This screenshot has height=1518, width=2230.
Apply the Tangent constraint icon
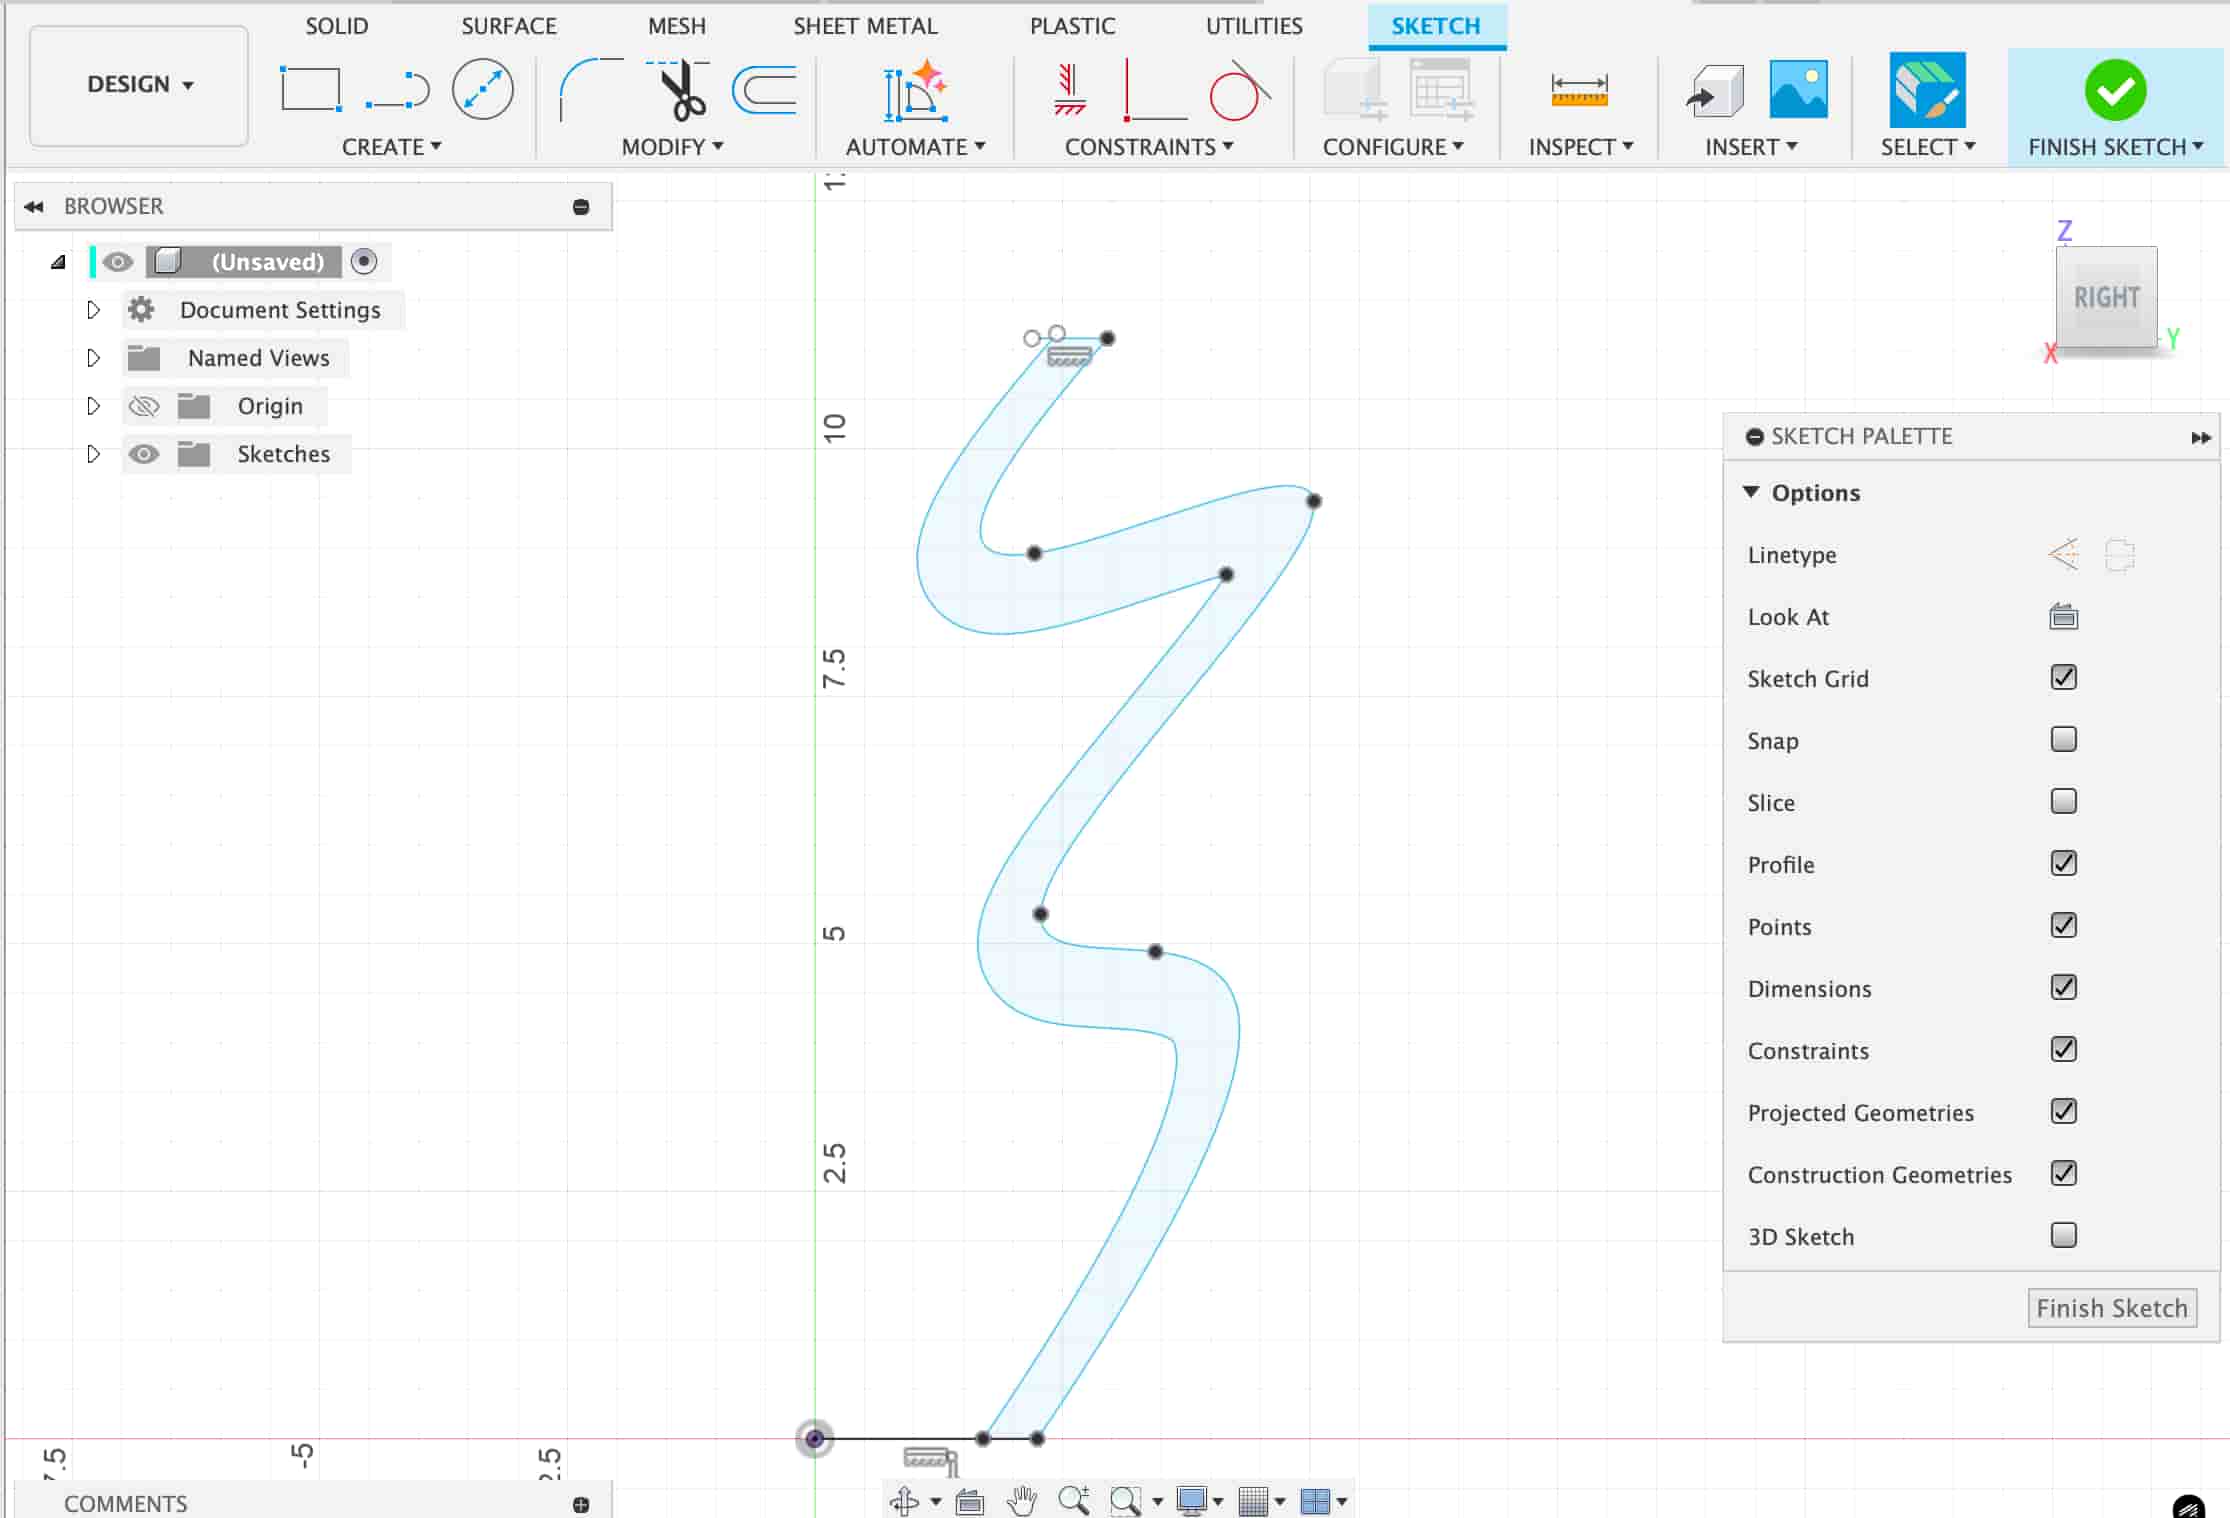click(x=1239, y=89)
